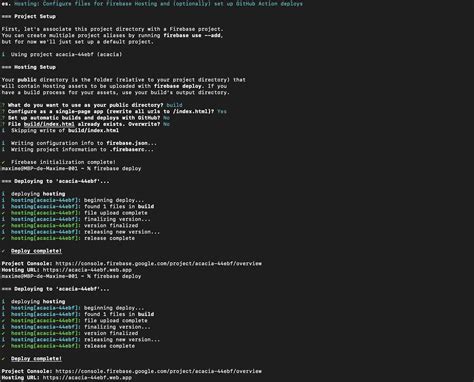This screenshot has width=474, height=382.
Task: Click the '=== Hosting Setup' heading
Action: 29,67
